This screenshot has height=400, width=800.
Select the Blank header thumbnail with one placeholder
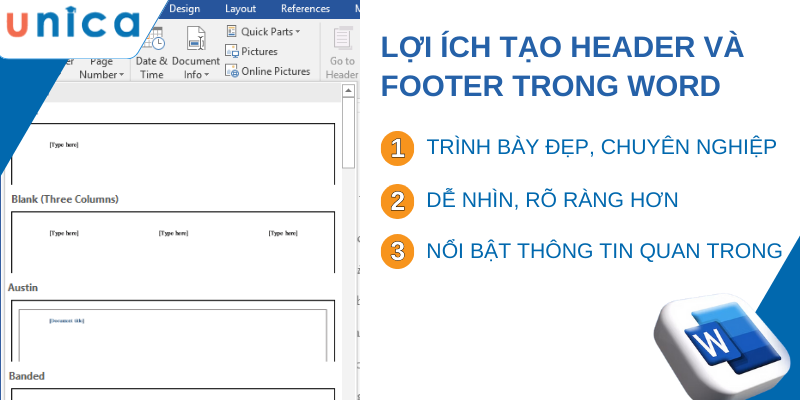click(x=173, y=154)
